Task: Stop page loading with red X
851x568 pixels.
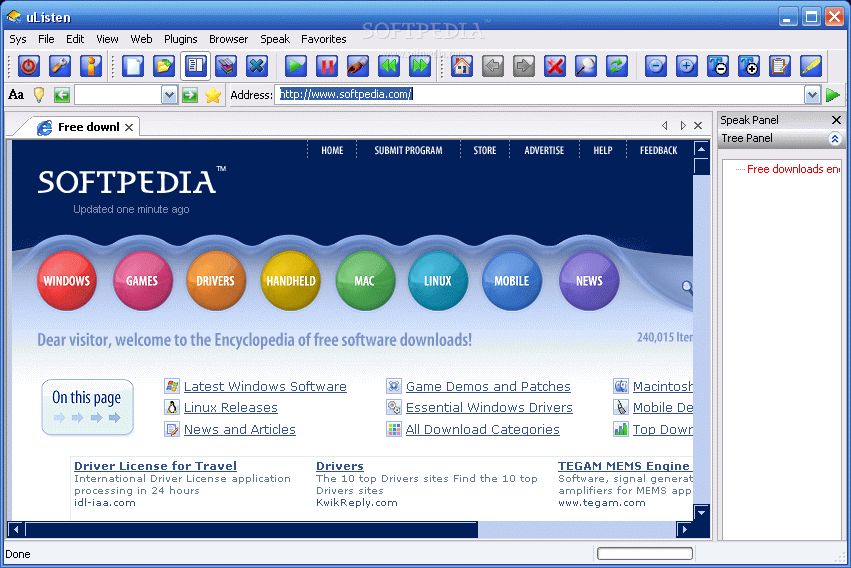Action: [555, 66]
